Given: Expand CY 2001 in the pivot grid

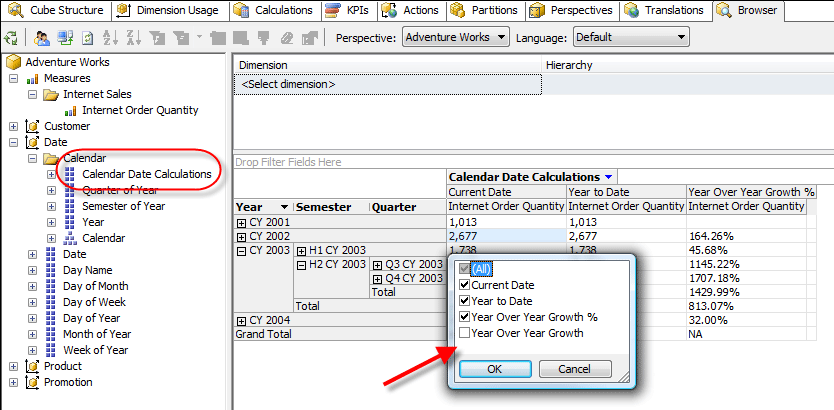Looking at the screenshot, I should (x=241, y=223).
